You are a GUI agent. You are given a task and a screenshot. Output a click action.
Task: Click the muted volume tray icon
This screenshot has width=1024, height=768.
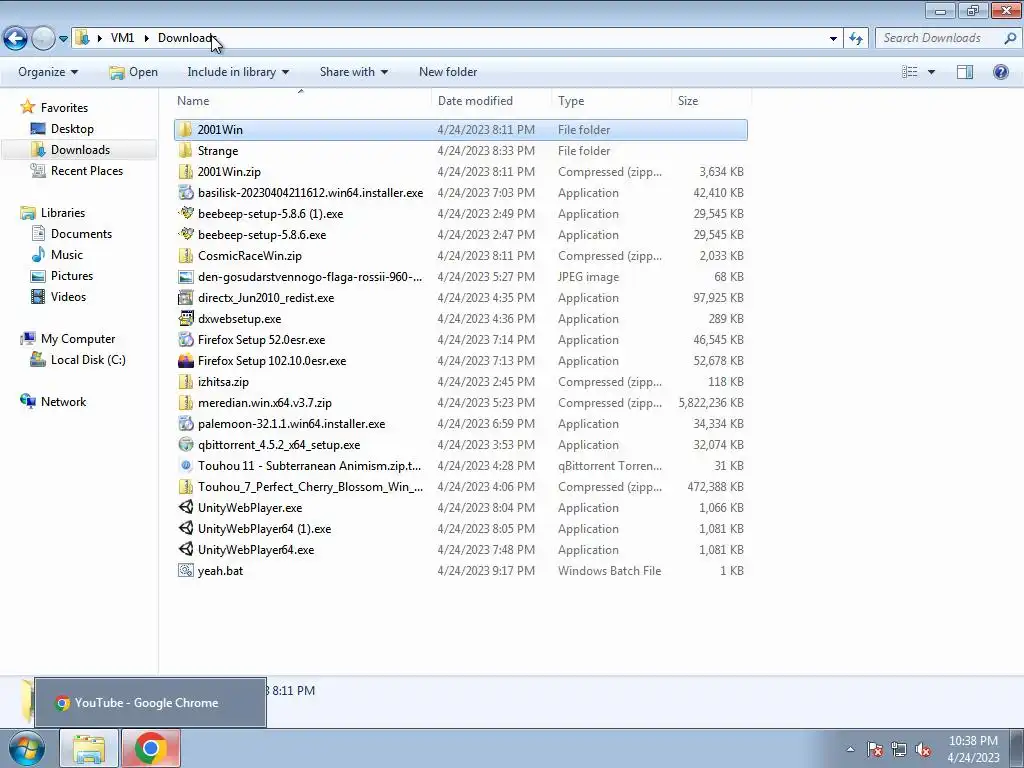[x=923, y=749]
